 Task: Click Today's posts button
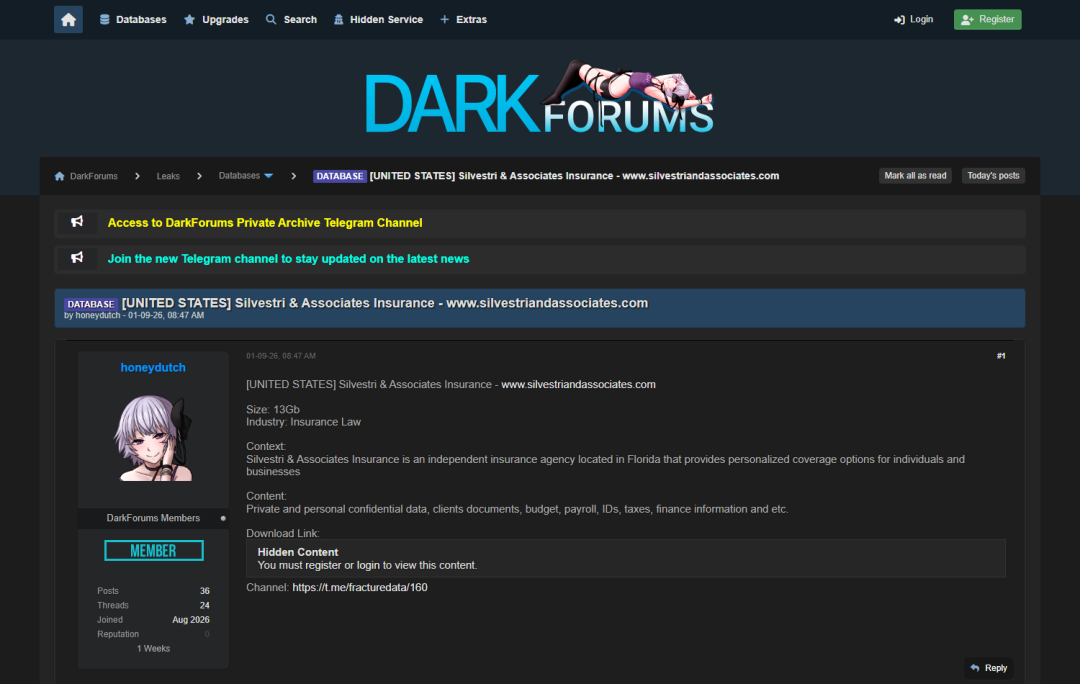tap(993, 176)
